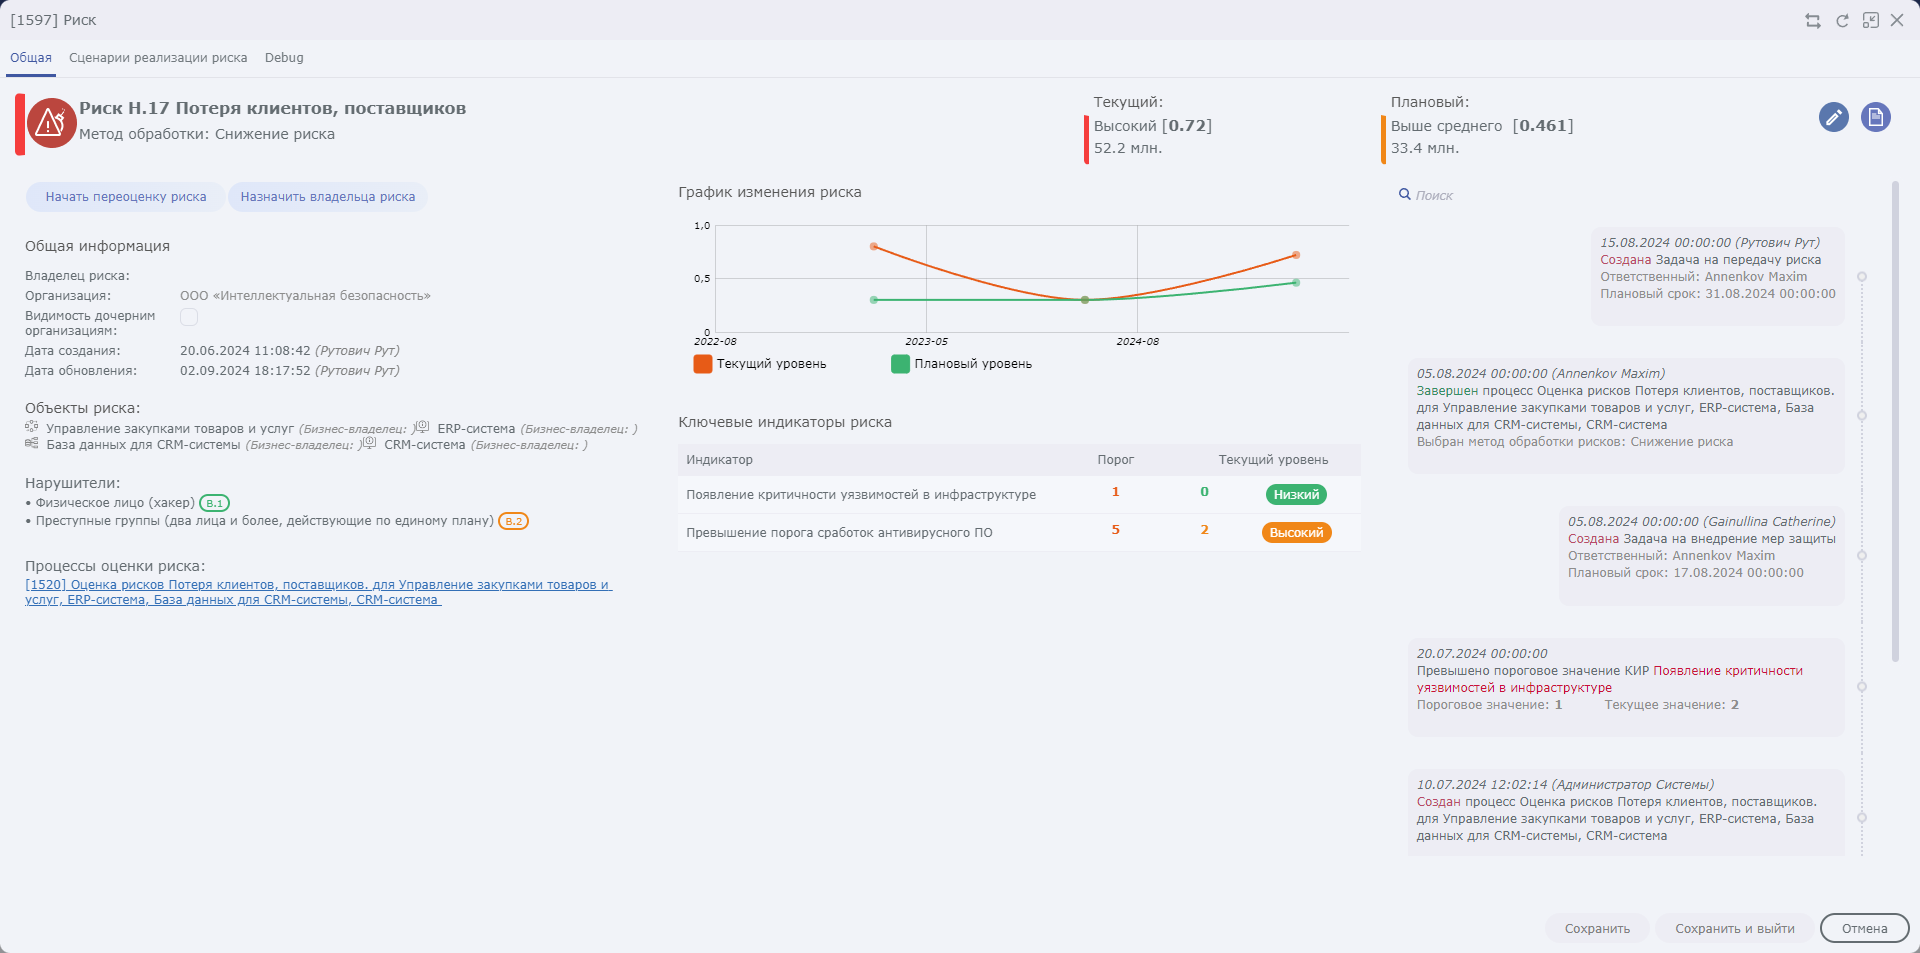Toggle the Видимость дочерним организациям checkbox
This screenshot has height=953, width=1920.
click(189, 317)
